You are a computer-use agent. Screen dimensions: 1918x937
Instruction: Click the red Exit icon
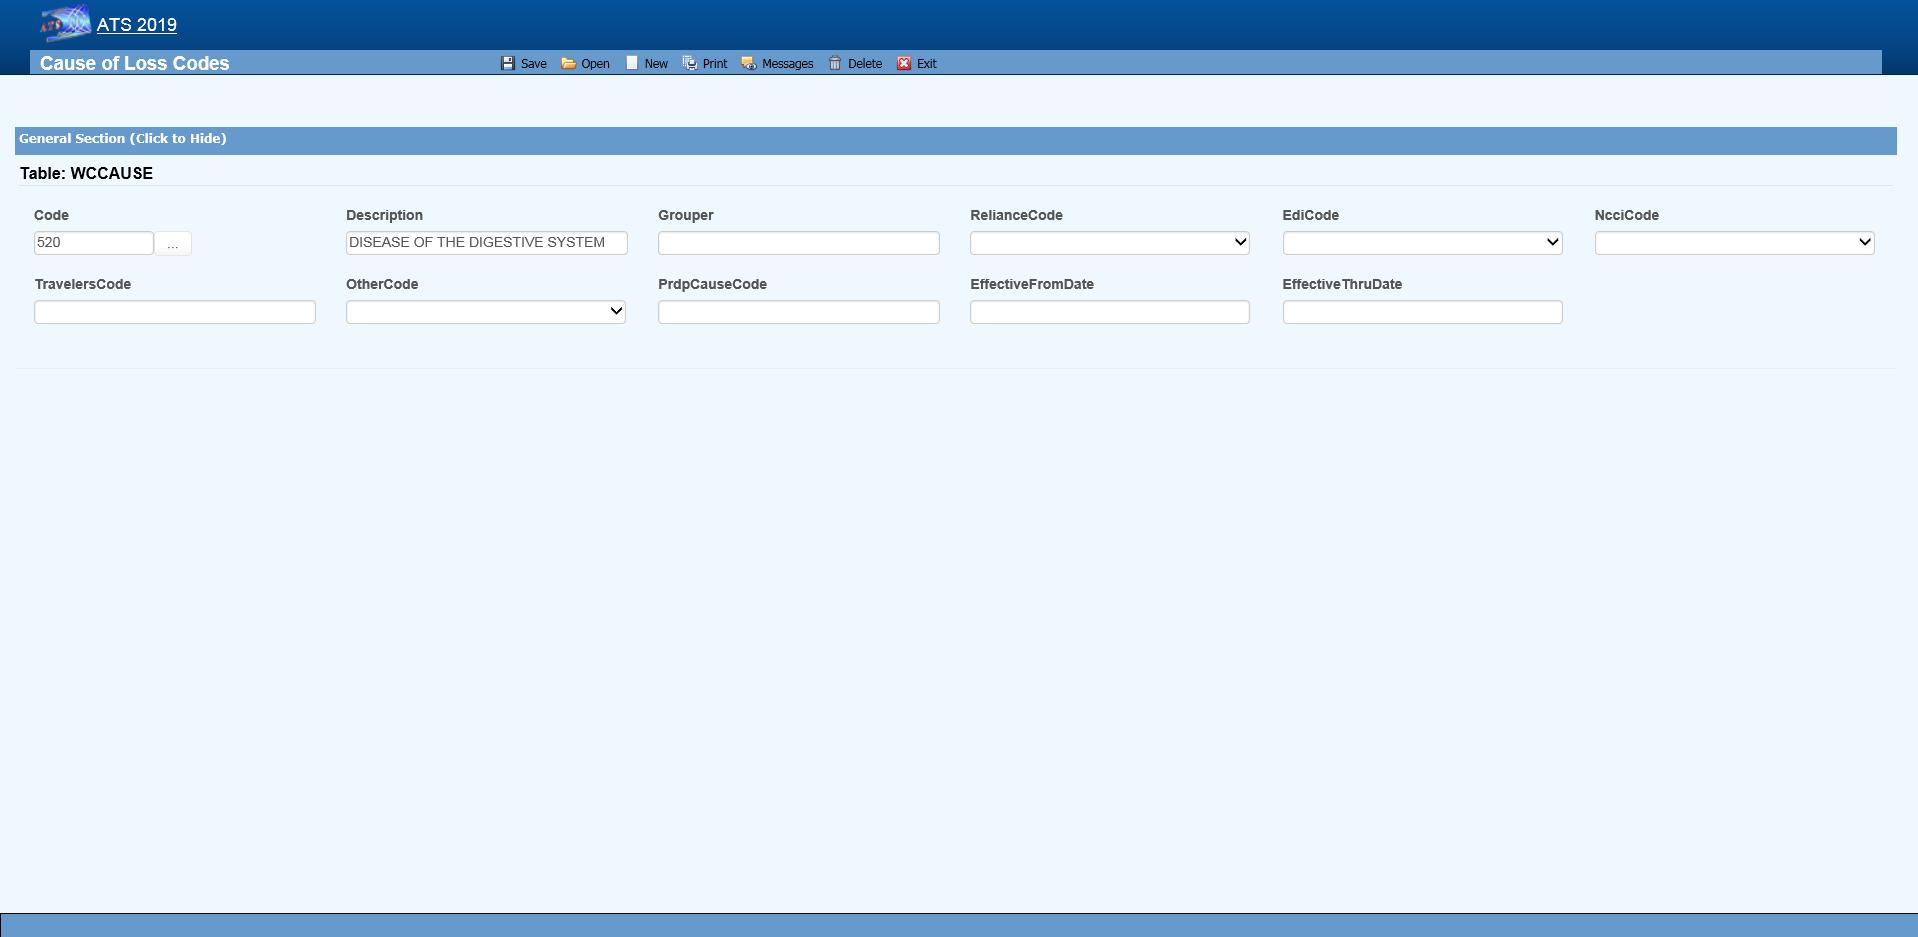tap(904, 63)
